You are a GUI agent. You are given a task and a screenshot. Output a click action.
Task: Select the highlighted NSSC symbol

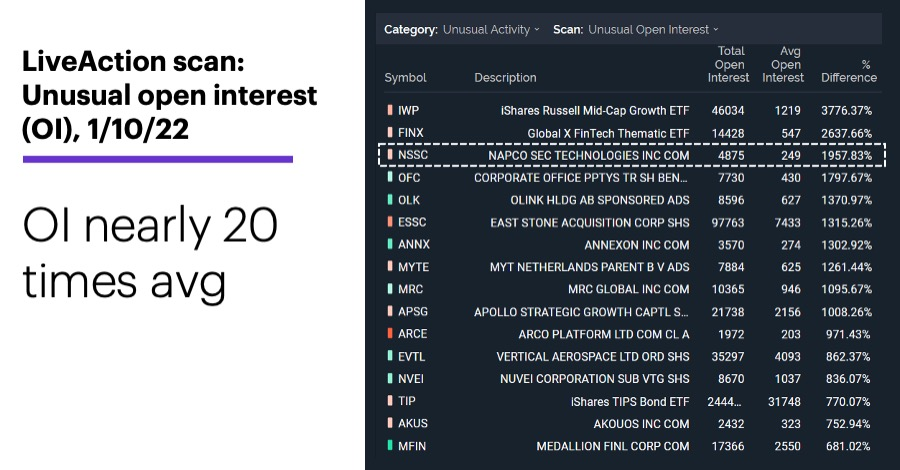(413, 155)
